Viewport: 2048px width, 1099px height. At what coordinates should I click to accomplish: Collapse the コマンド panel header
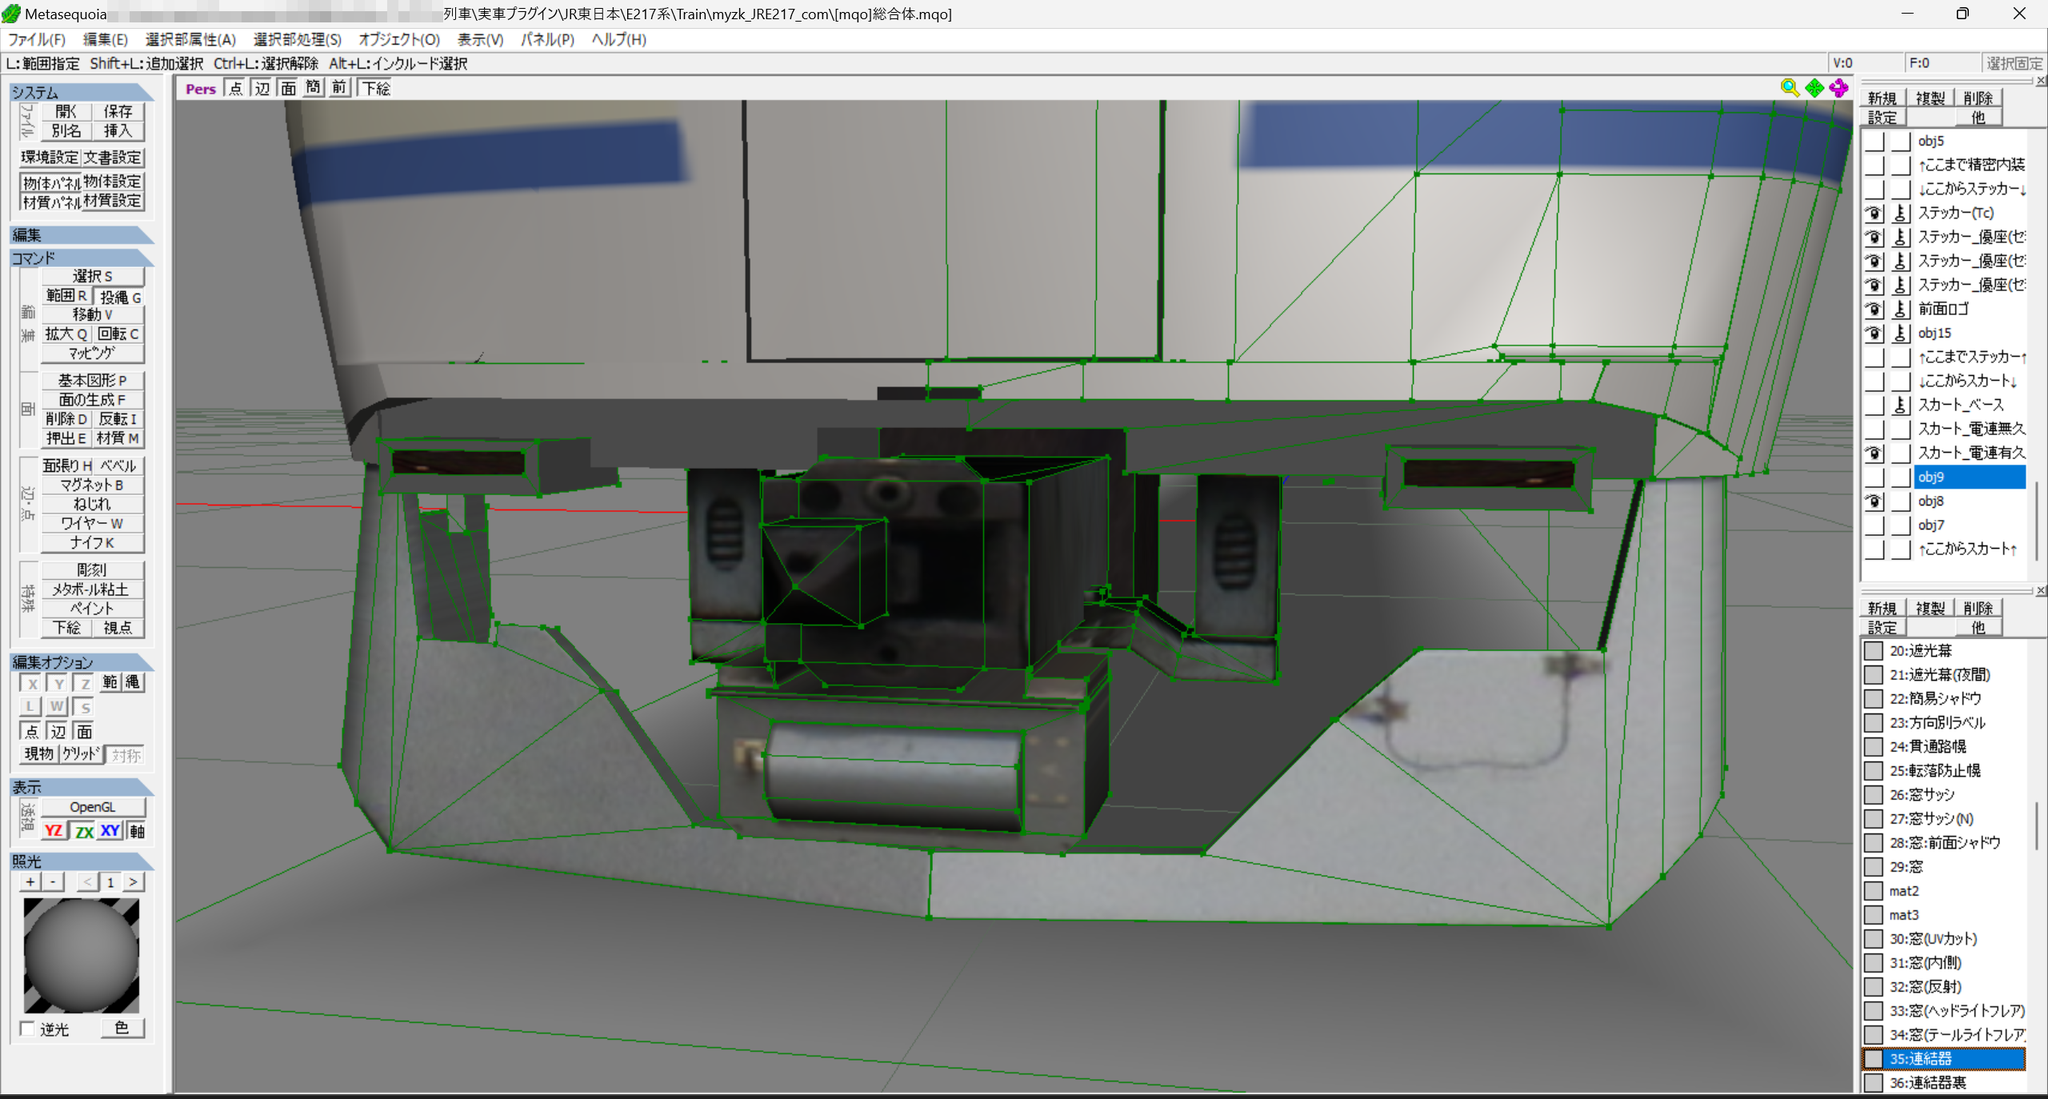(x=81, y=258)
